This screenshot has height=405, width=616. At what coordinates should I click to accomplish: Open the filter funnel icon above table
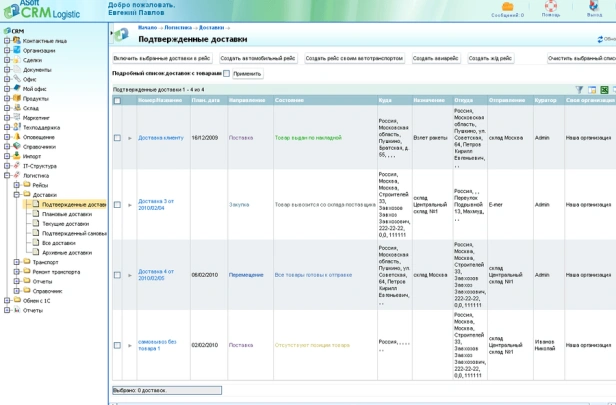click(579, 89)
